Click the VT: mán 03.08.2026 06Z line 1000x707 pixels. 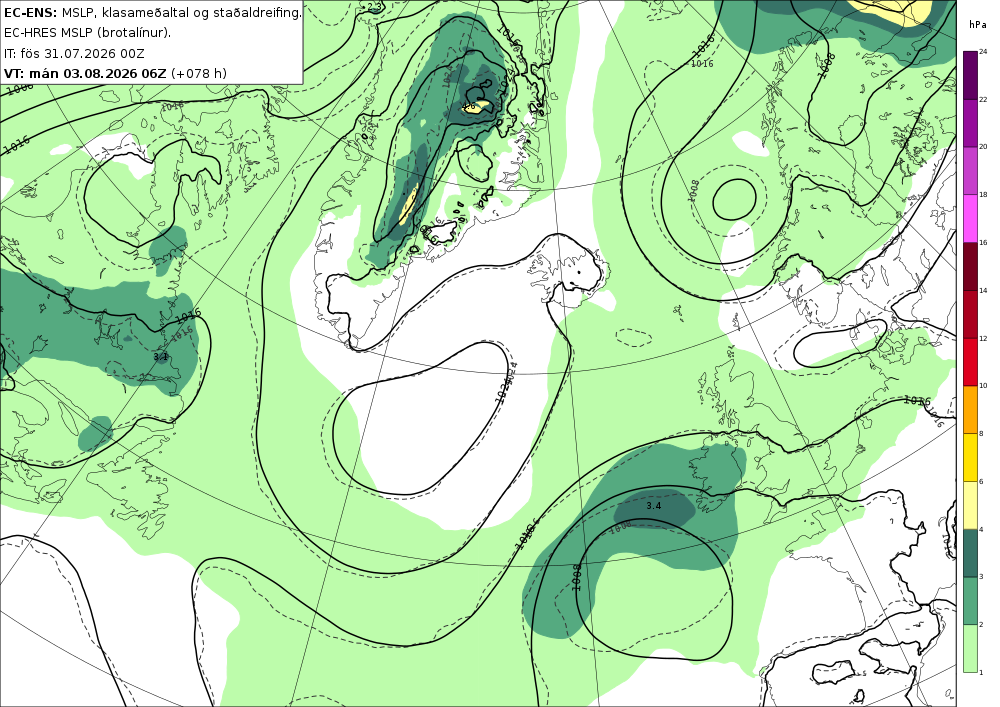(115, 73)
